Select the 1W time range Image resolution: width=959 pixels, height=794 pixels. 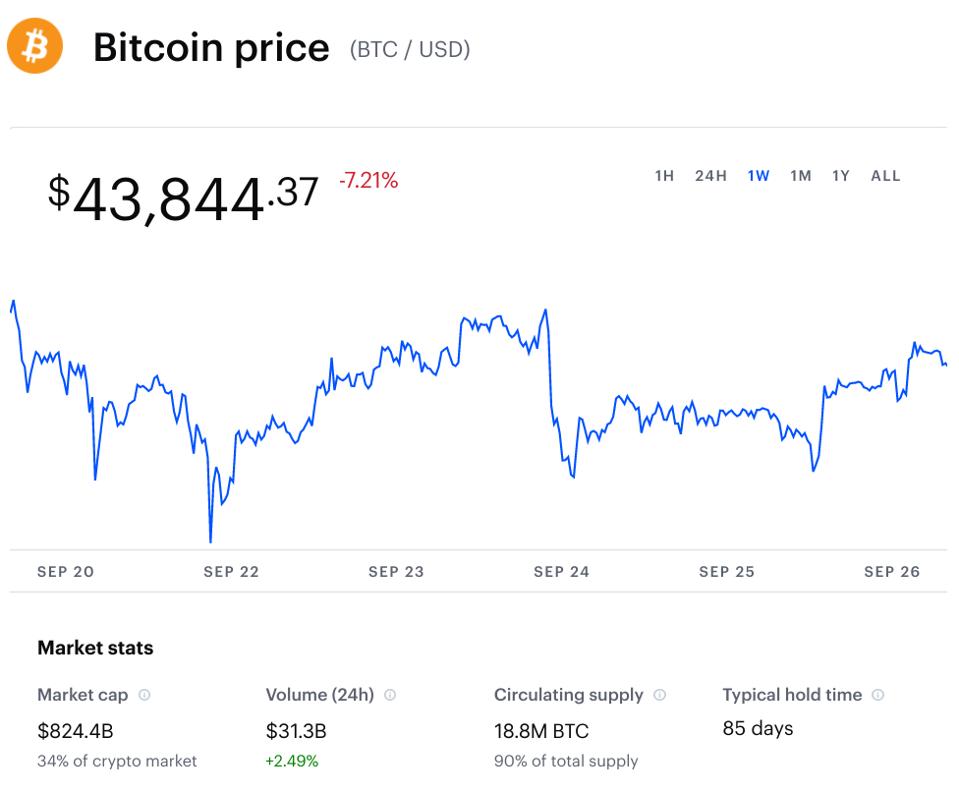(758, 176)
